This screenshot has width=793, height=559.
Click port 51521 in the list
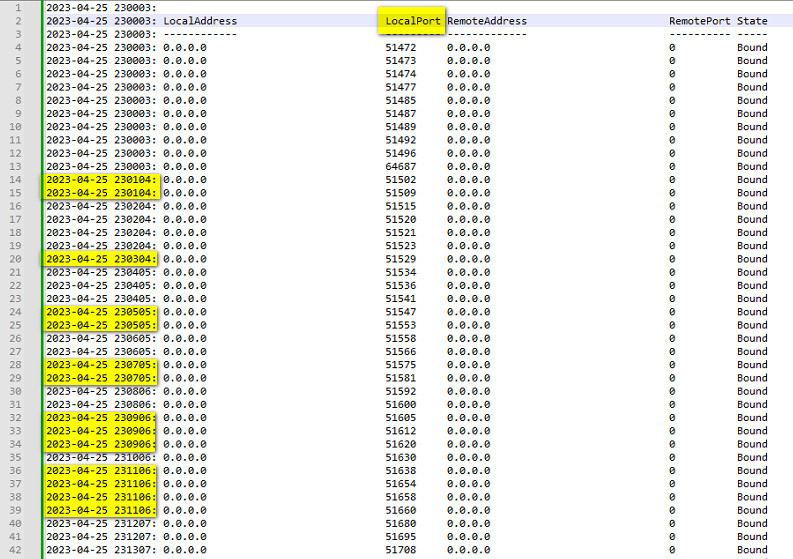(x=401, y=233)
